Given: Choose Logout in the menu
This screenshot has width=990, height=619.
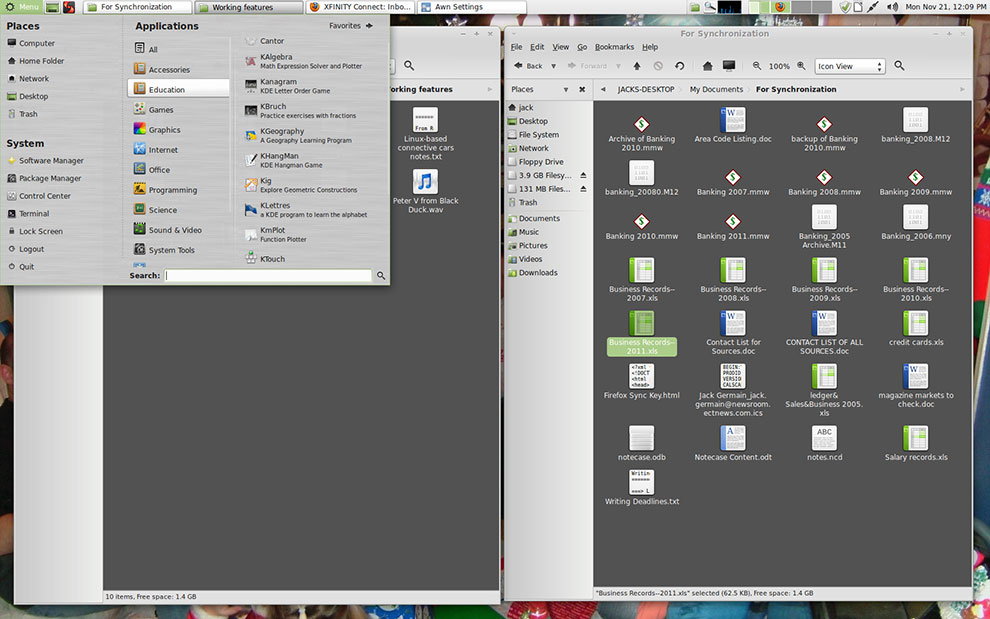Looking at the screenshot, I should [x=26, y=249].
